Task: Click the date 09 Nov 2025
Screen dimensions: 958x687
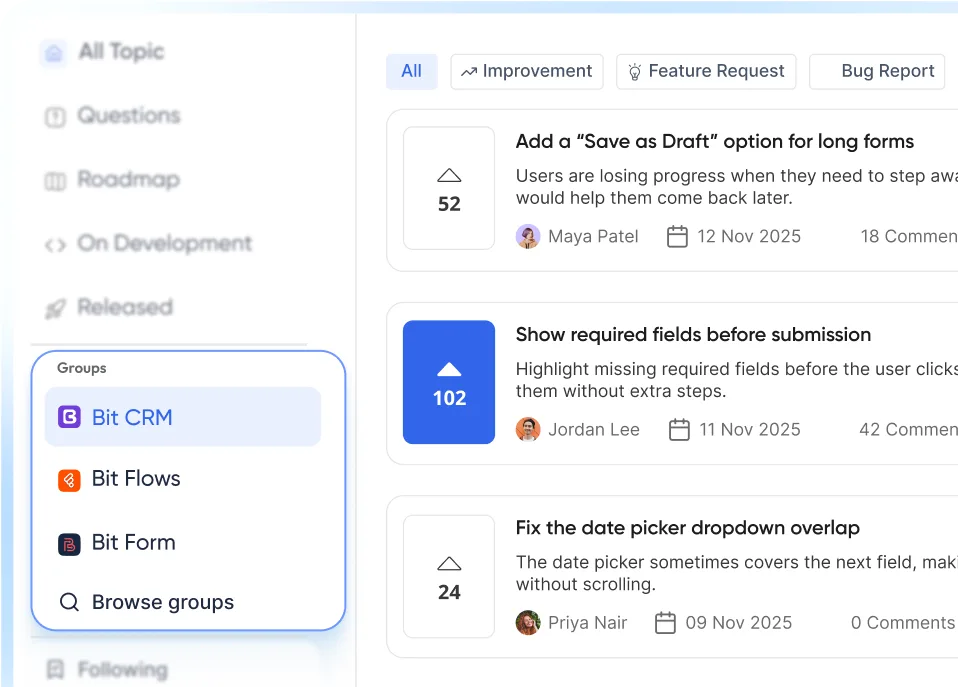Action: tap(739, 623)
